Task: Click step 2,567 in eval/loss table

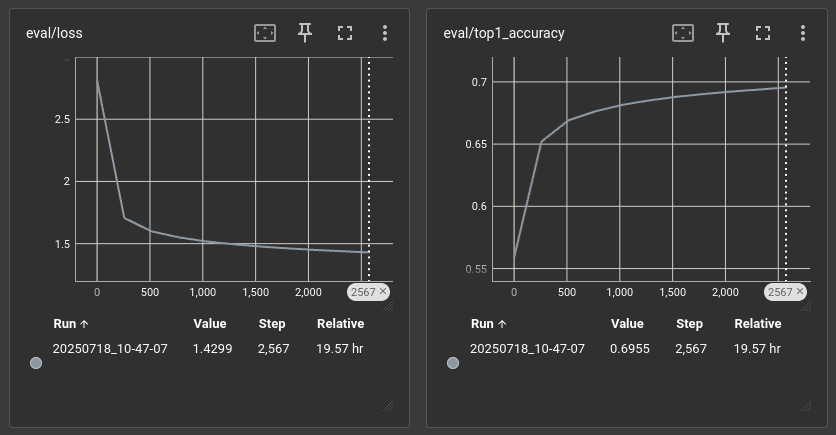Action: pos(274,349)
